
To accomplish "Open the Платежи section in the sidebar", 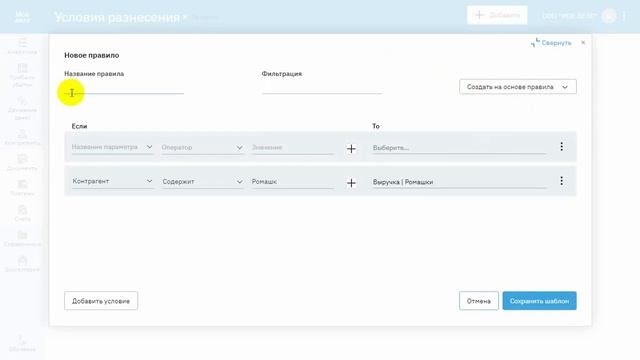I will (22, 188).
